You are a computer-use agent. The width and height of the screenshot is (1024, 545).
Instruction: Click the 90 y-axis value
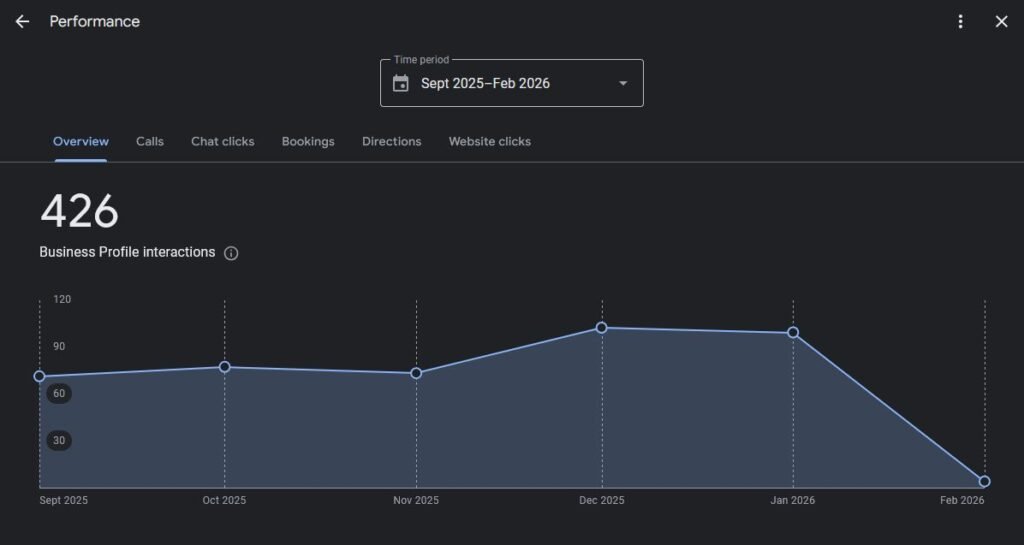click(59, 346)
